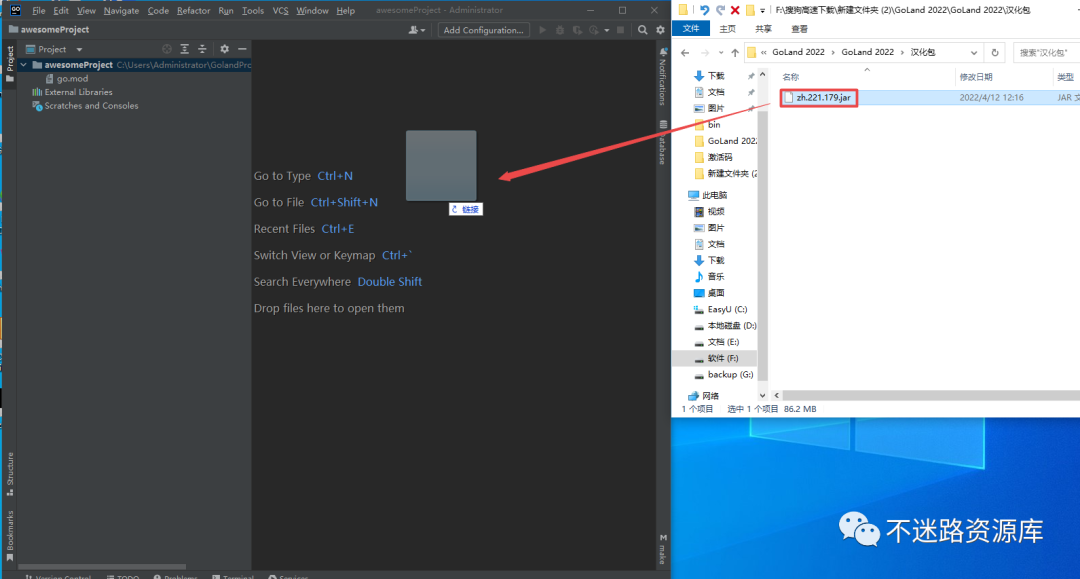The image size is (1080, 579).
Task: Open the 文件 tab in Explorer
Action: pos(691,28)
